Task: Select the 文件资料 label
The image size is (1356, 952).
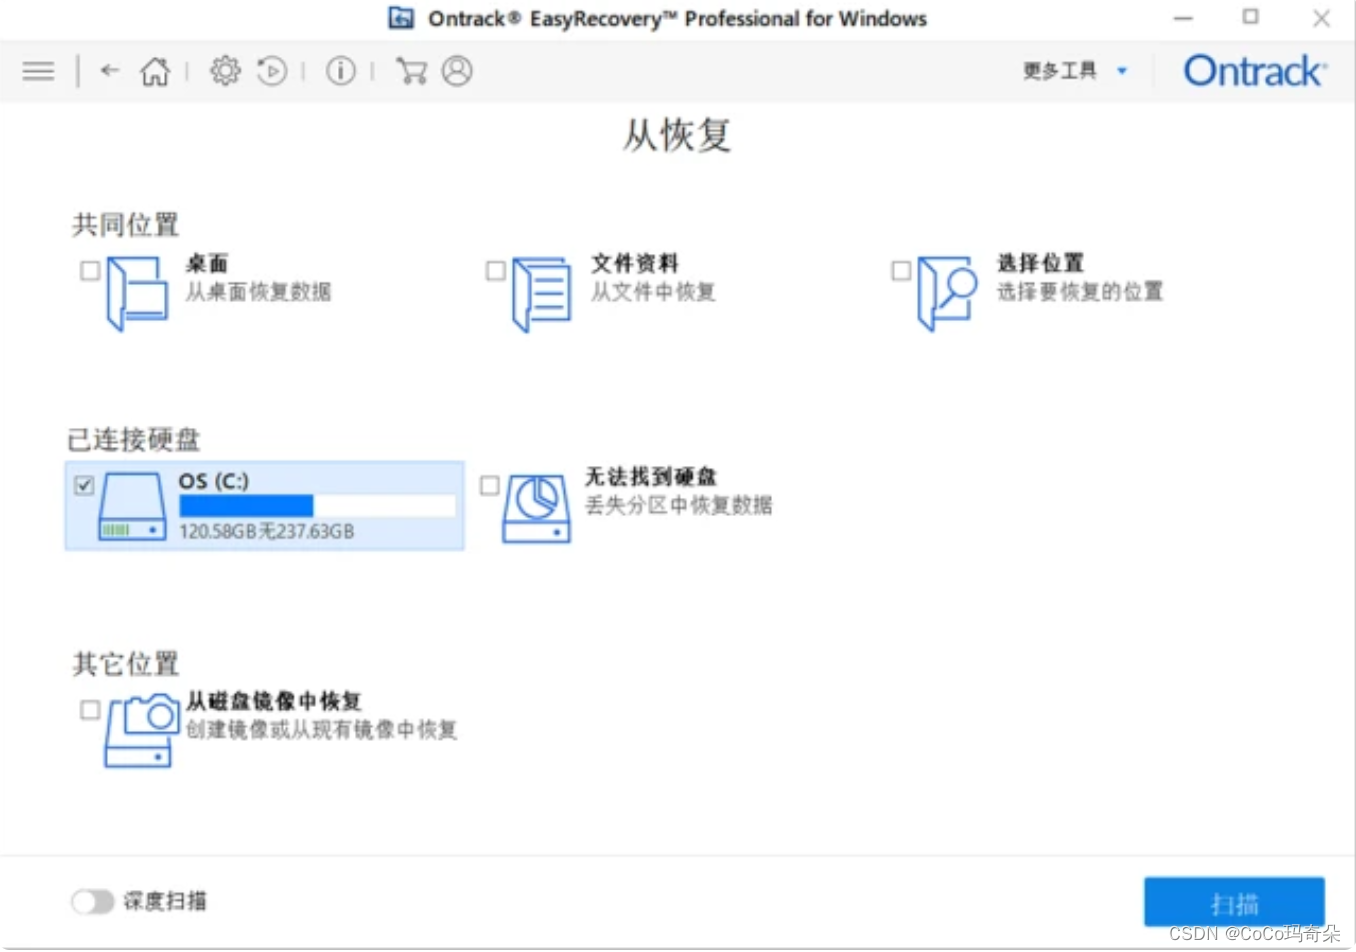Action: (x=634, y=263)
